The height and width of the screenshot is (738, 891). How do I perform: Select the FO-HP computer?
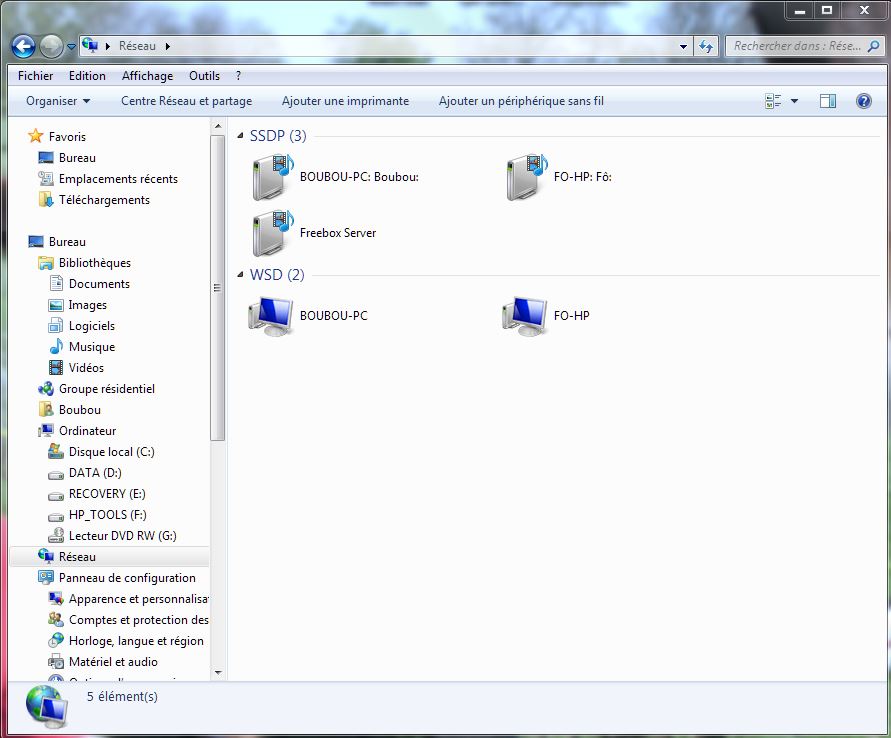tap(546, 316)
